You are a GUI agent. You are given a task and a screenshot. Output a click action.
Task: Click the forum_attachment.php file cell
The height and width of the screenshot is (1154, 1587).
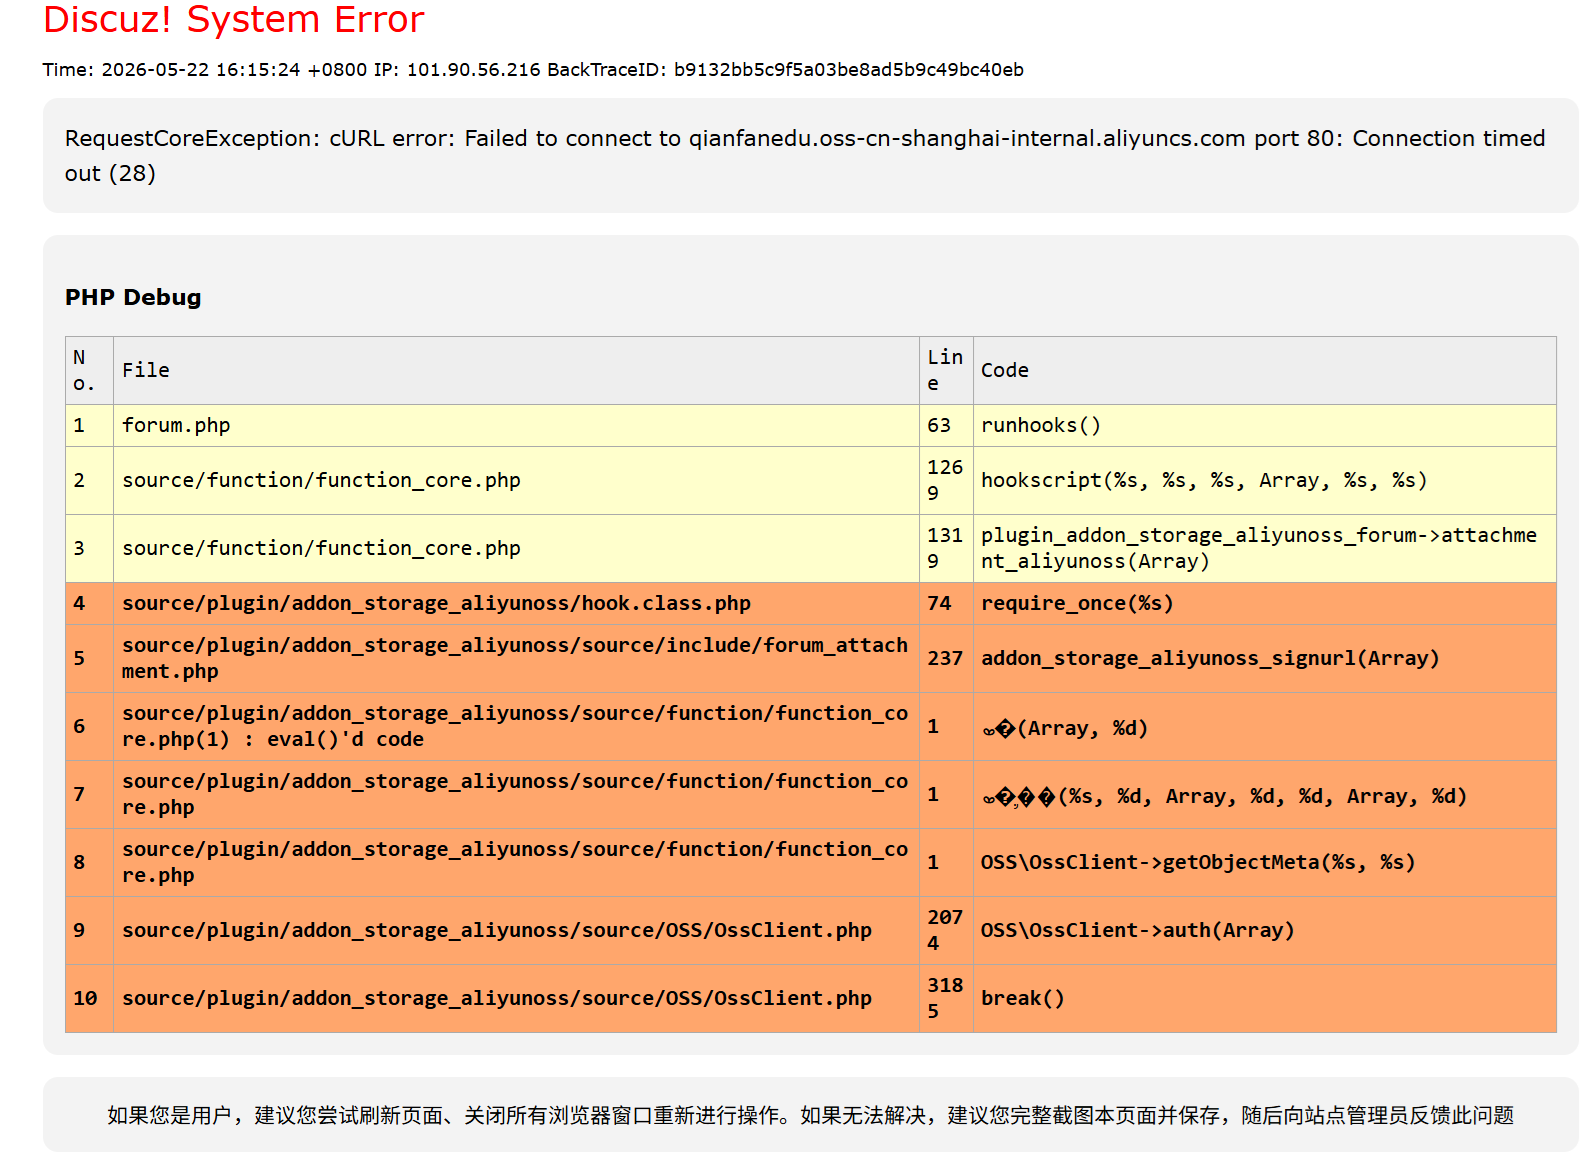516,659
